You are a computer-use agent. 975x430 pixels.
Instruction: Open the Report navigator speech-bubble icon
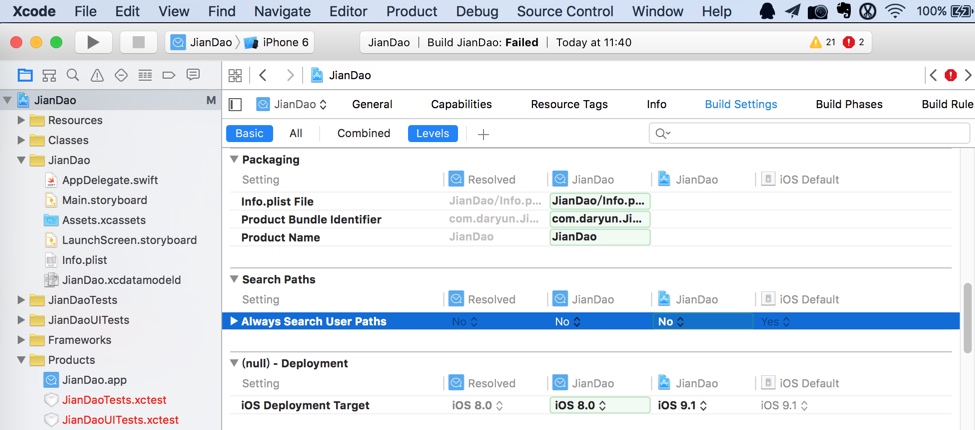pyautogui.click(x=193, y=75)
